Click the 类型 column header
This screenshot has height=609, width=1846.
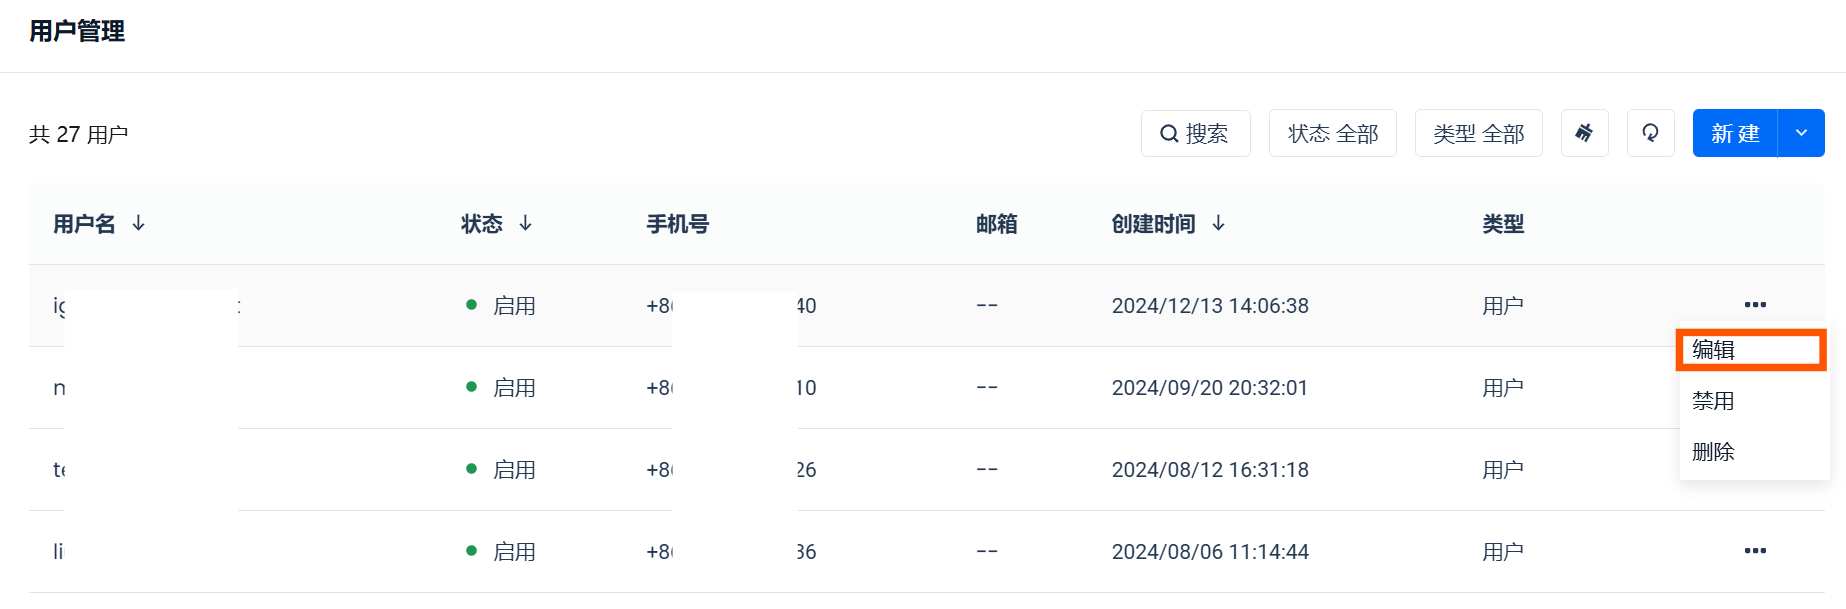coord(1502,224)
